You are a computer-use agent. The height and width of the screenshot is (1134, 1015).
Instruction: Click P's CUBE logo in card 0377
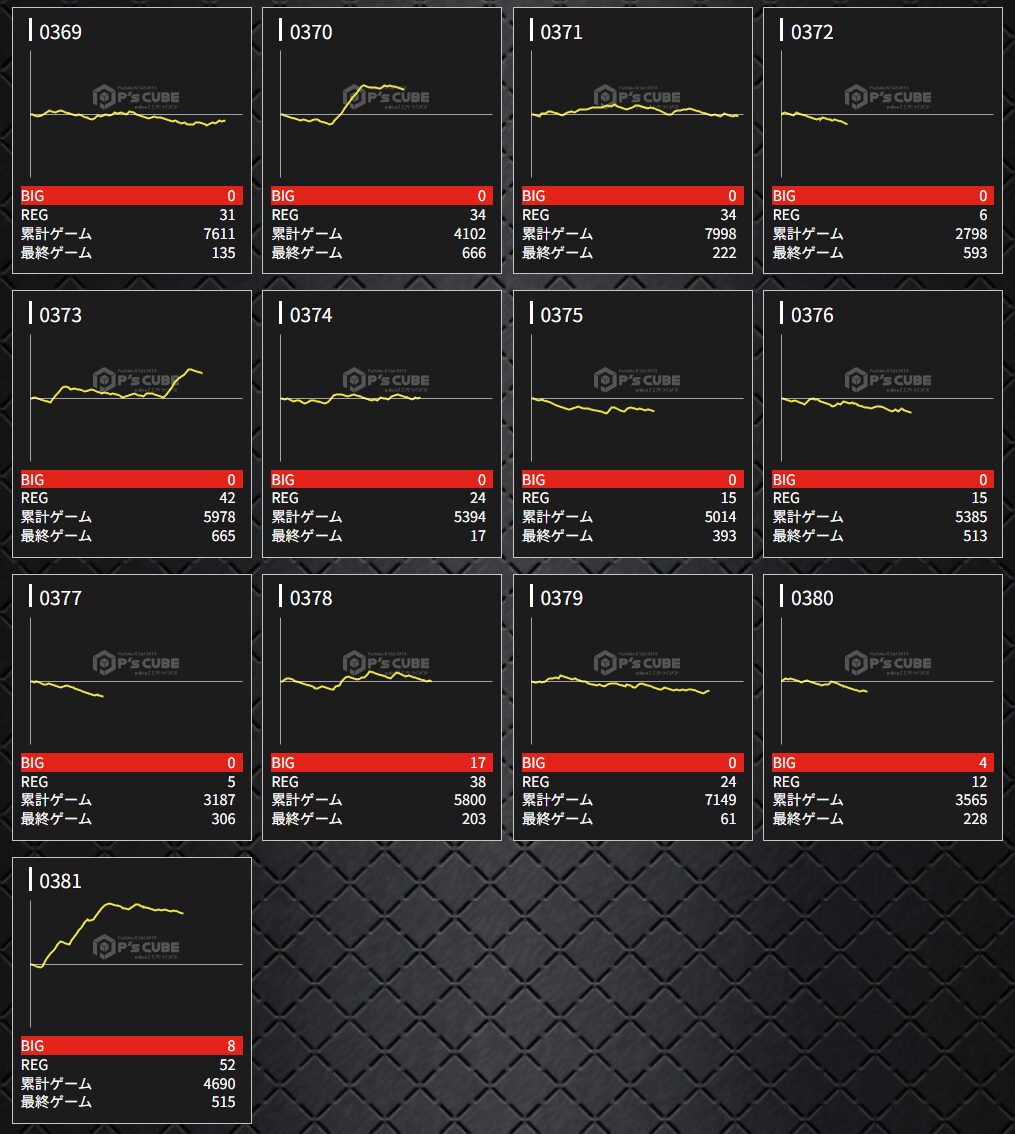point(136,662)
